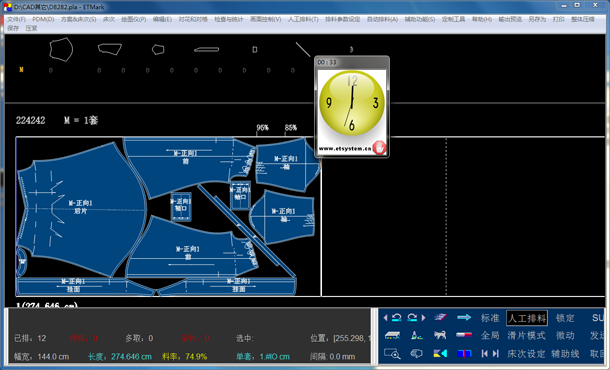The height and width of the screenshot is (370, 610).
Task: Click the redo rotate-right arrow icon
Action: click(412, 317)
